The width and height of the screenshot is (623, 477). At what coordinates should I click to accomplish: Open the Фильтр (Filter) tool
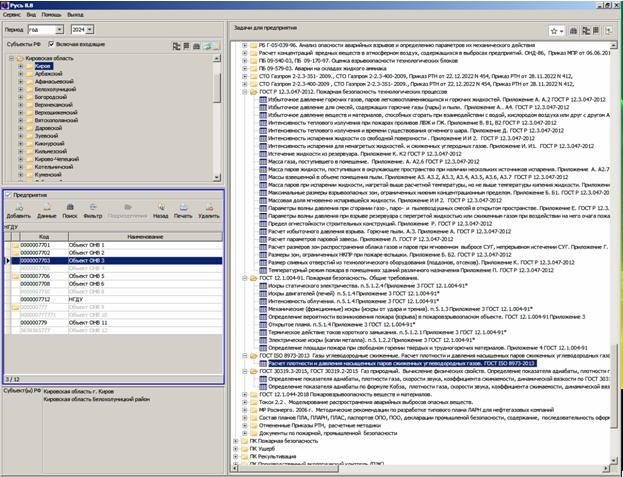[94, 208]
